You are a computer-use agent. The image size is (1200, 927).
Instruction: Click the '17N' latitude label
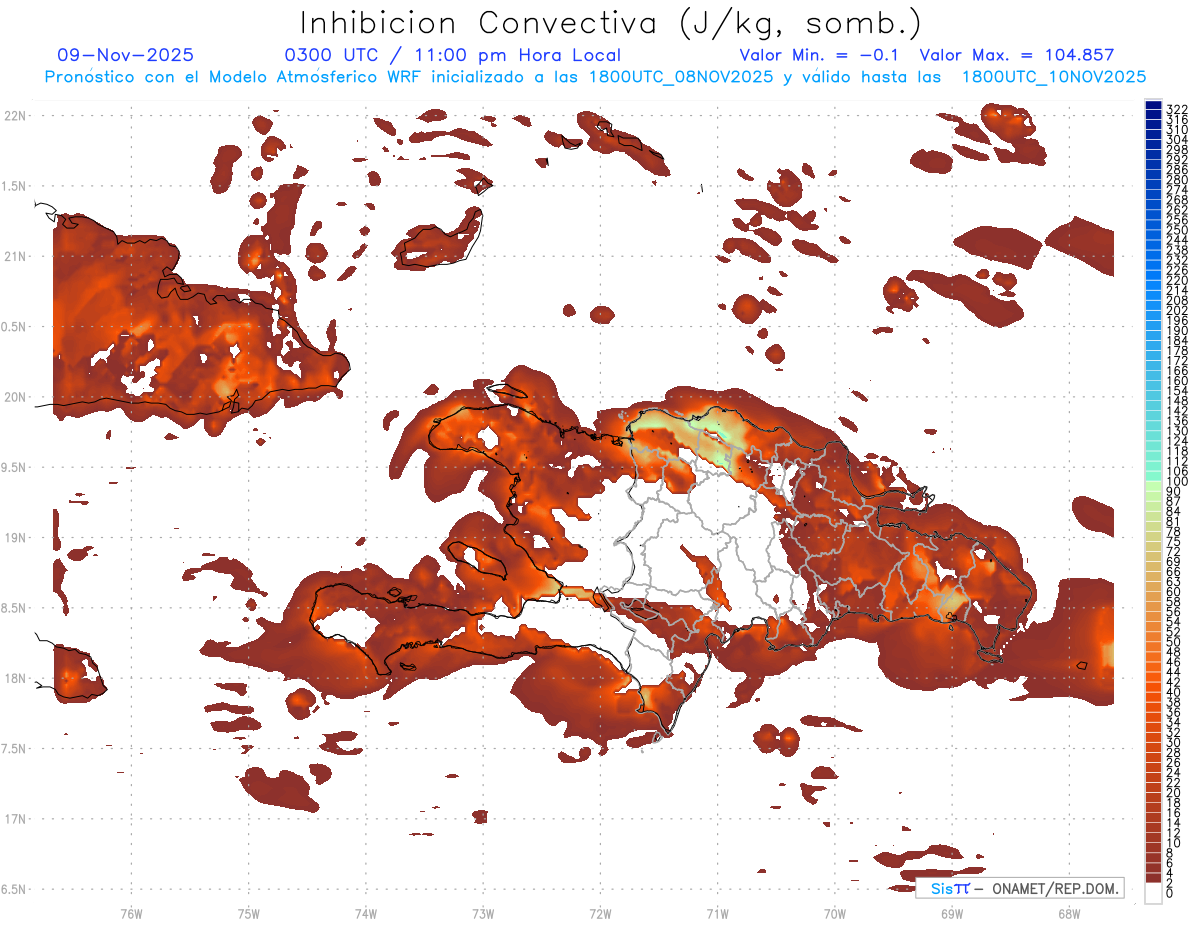(x=17, y=819)
